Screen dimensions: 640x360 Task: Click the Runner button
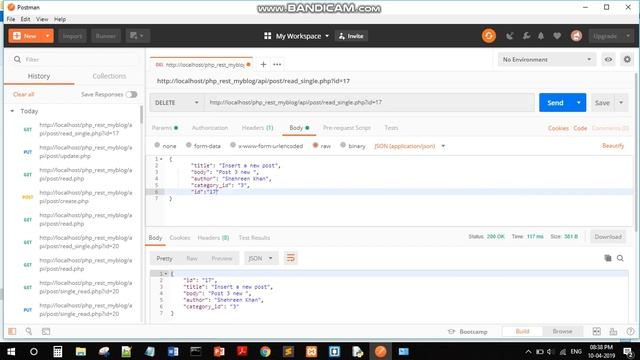[x=106, y=36]
